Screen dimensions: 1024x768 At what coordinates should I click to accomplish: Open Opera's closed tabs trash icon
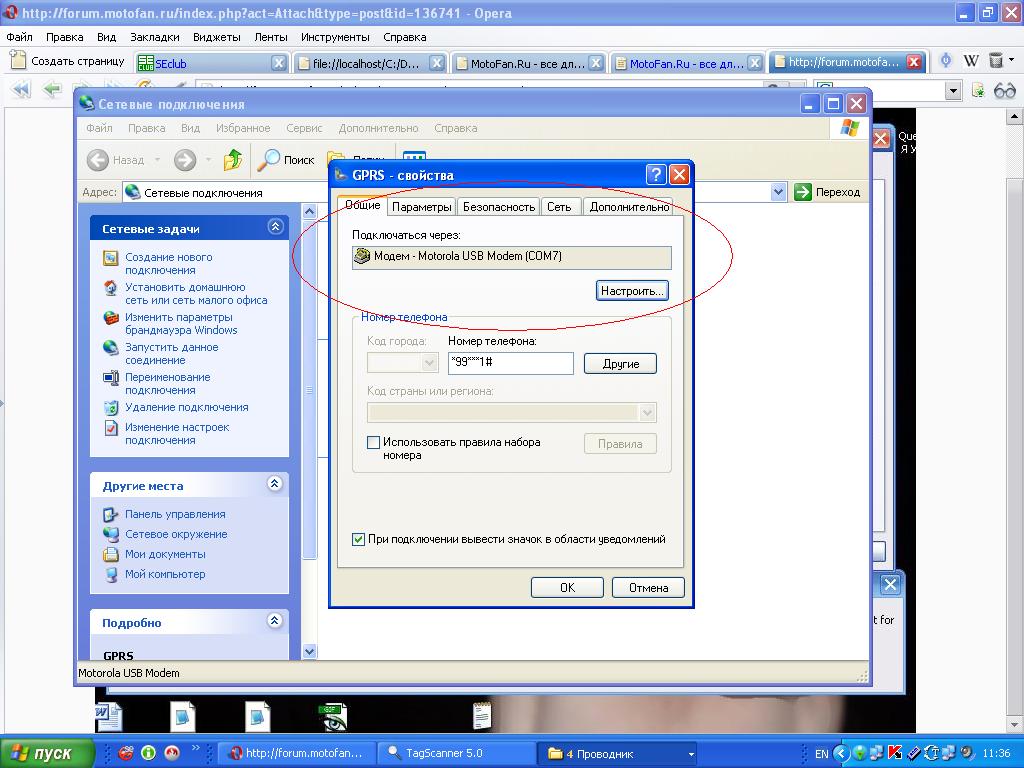point(996,61)
